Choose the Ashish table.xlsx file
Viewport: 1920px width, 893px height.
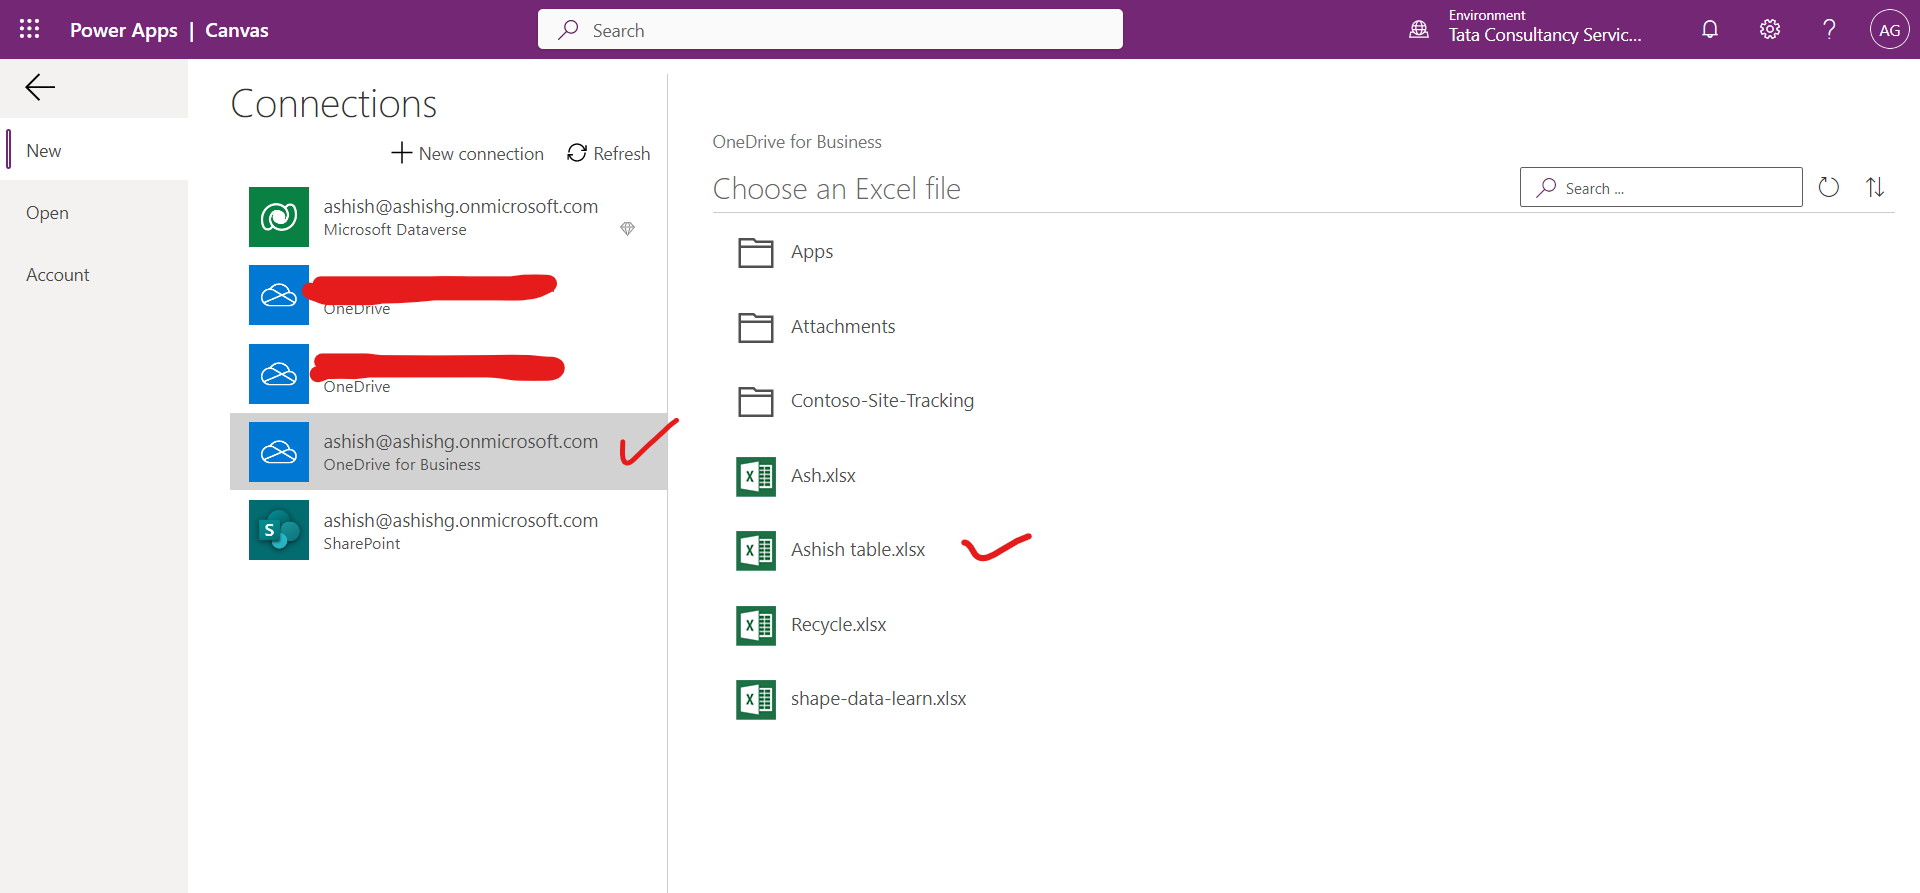pyautogui.click(x=857, y=550)
